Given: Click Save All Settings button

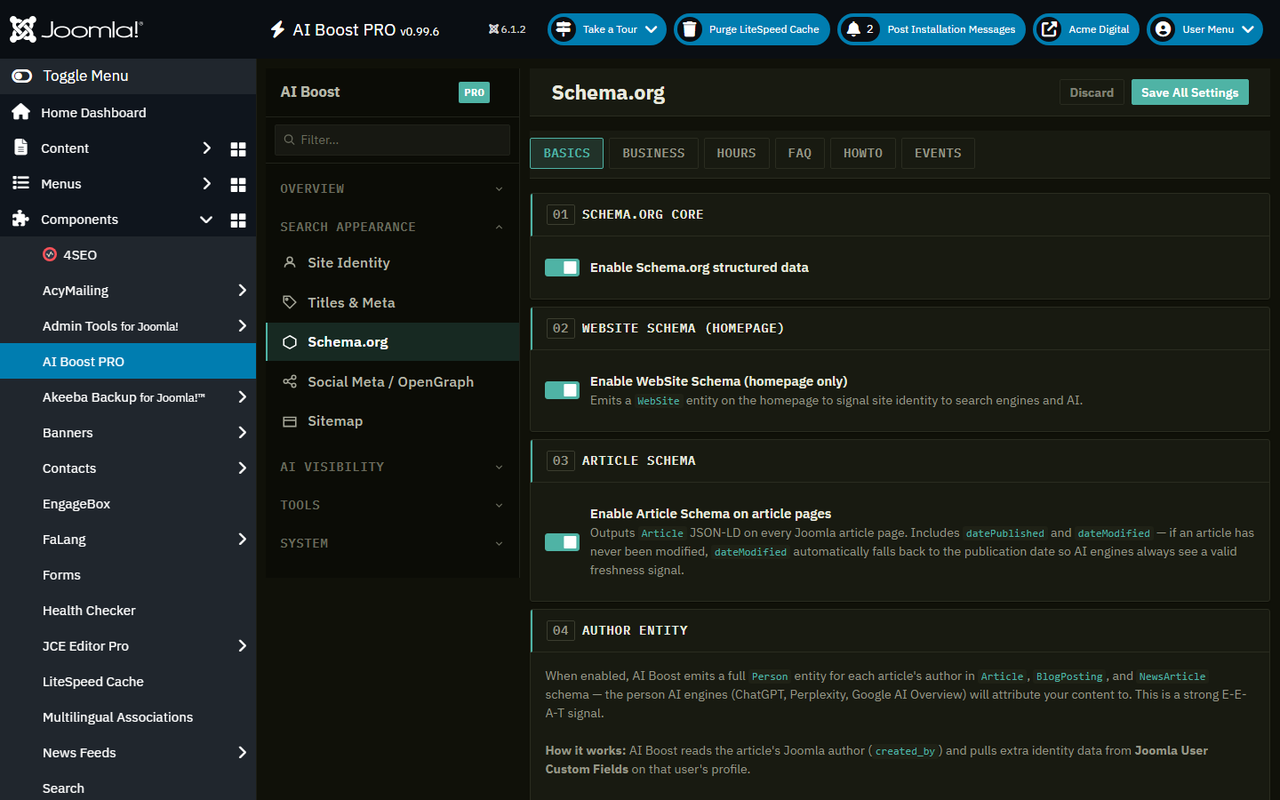Looking at the screenshot, I should 1190,92.
